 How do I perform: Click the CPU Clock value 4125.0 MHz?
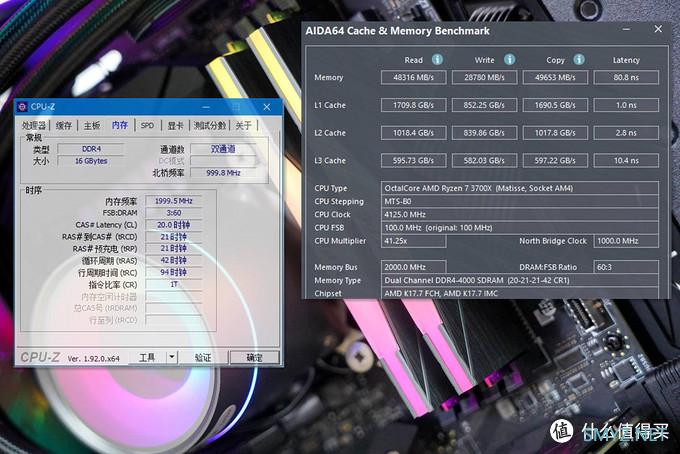tap(520, 214)
